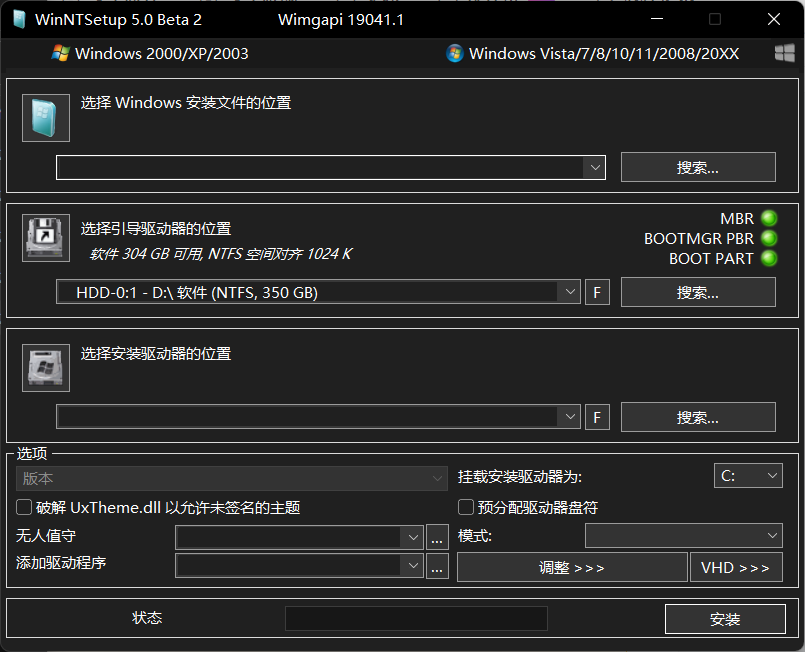Expand the 模式 mode dropdown
Screen dimensions: 805x652
coord(683,535)
